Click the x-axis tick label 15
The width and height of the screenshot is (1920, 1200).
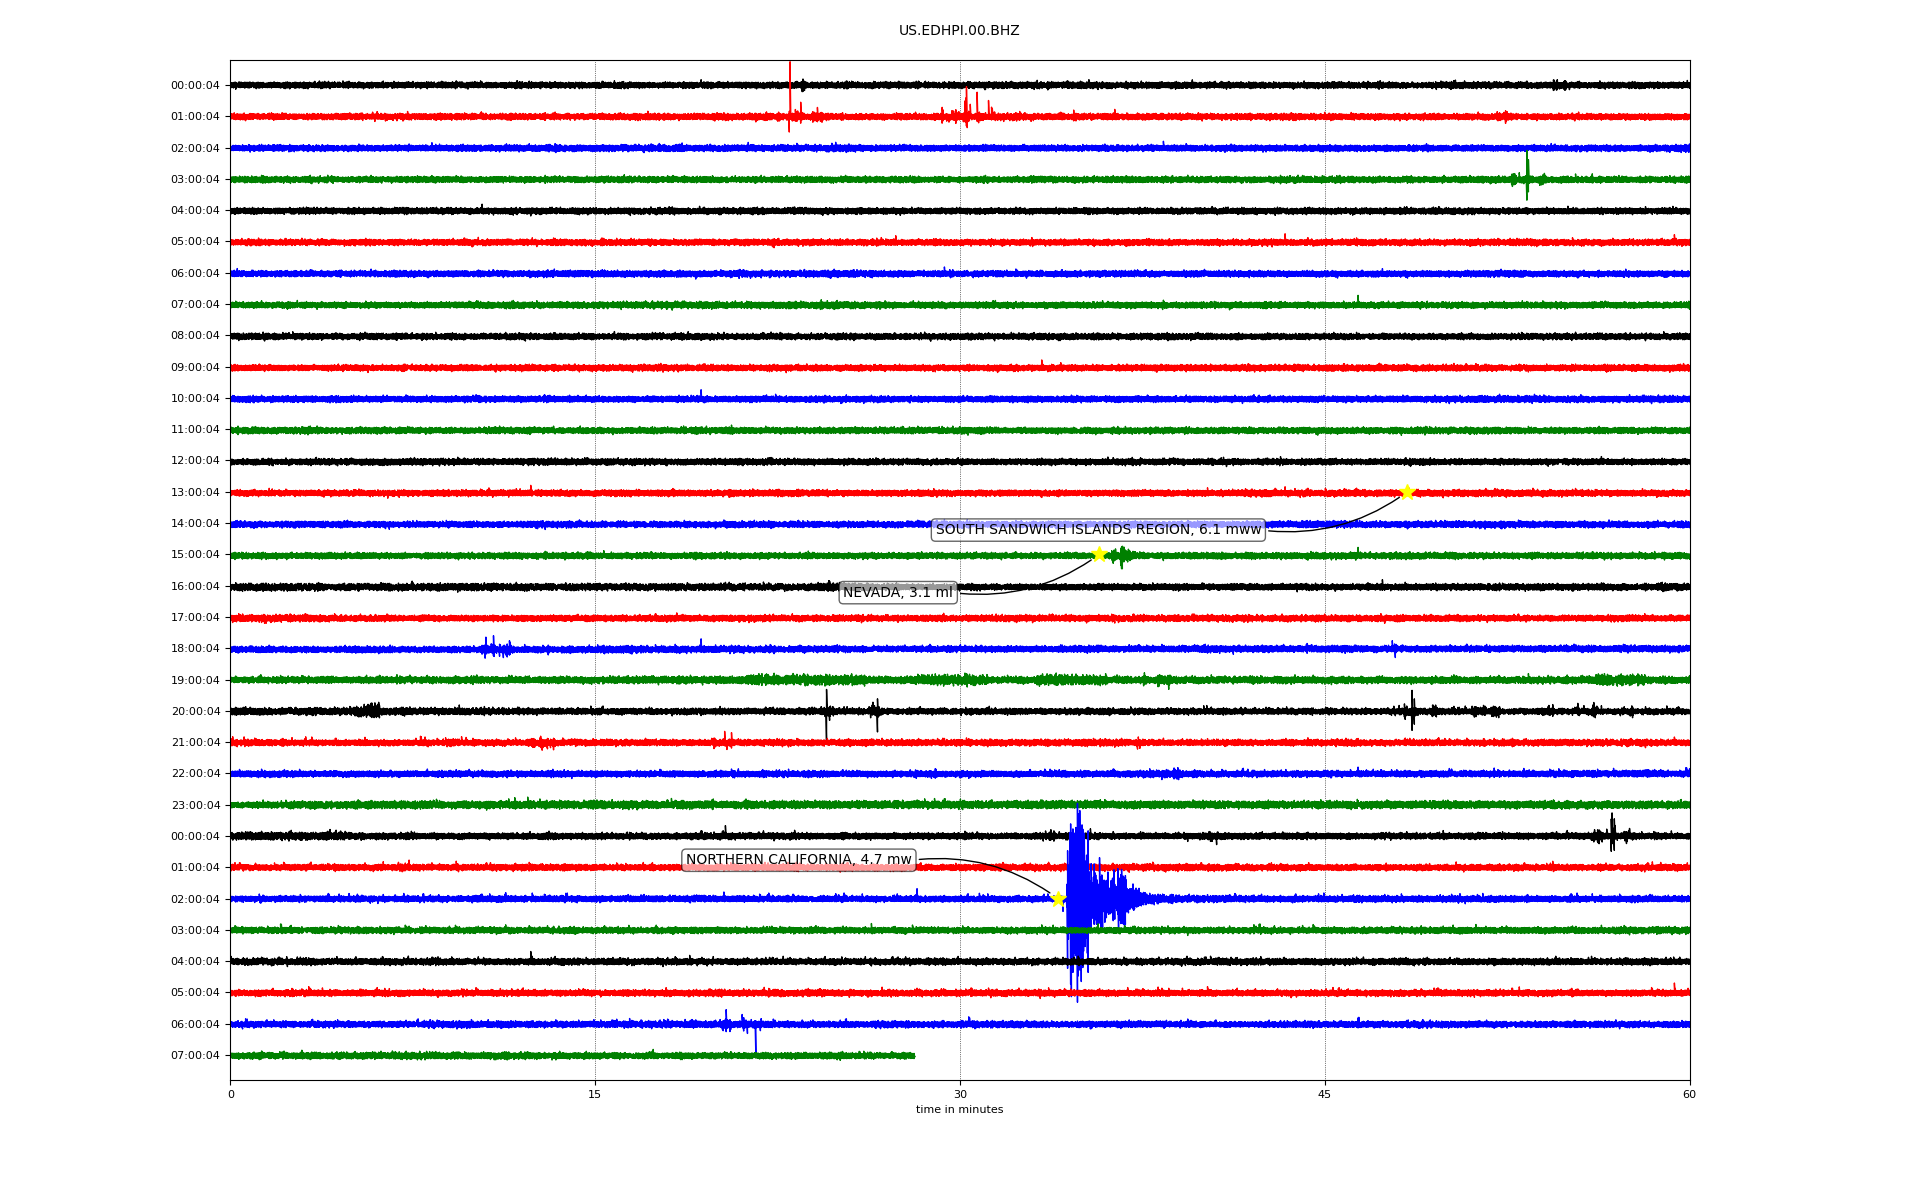[x=595, y=1094]
